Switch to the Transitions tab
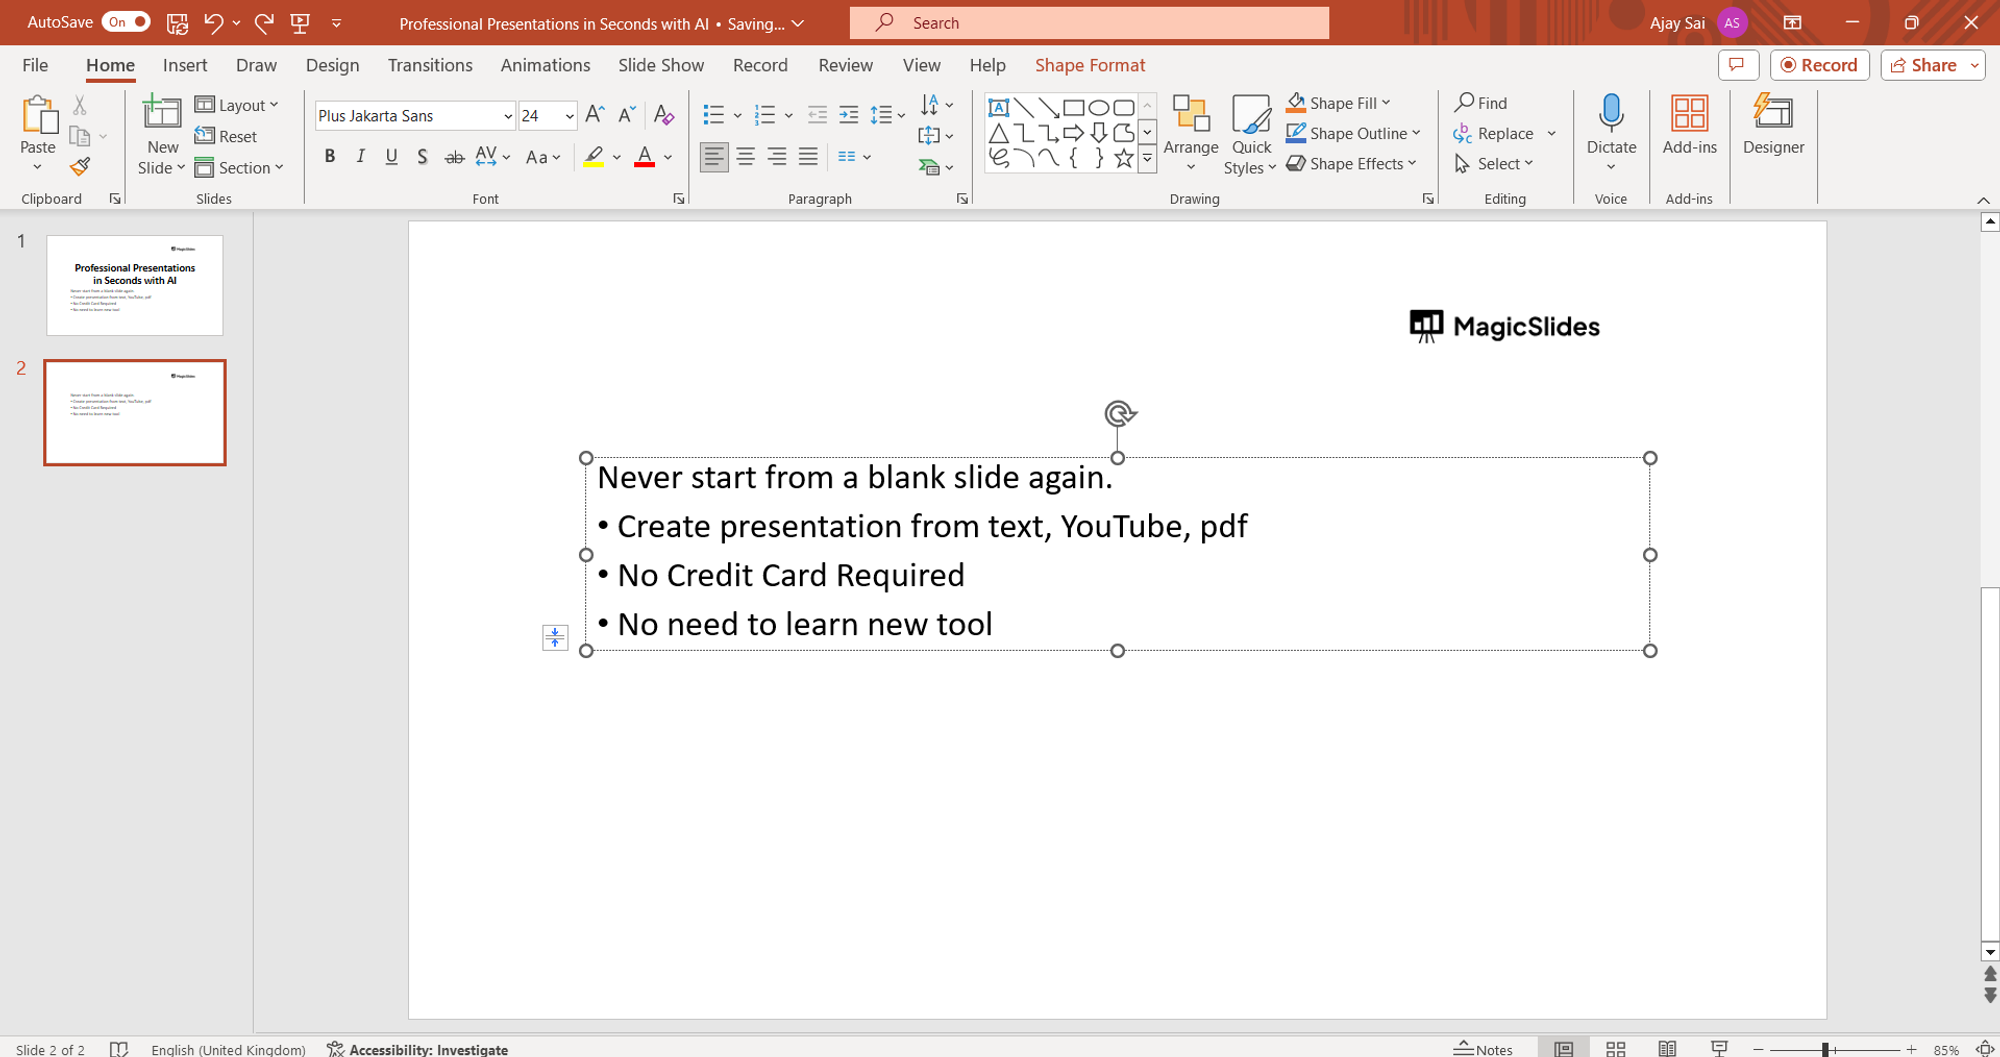This screenshot has width=2000, height=1057. (x=430, y=65)
